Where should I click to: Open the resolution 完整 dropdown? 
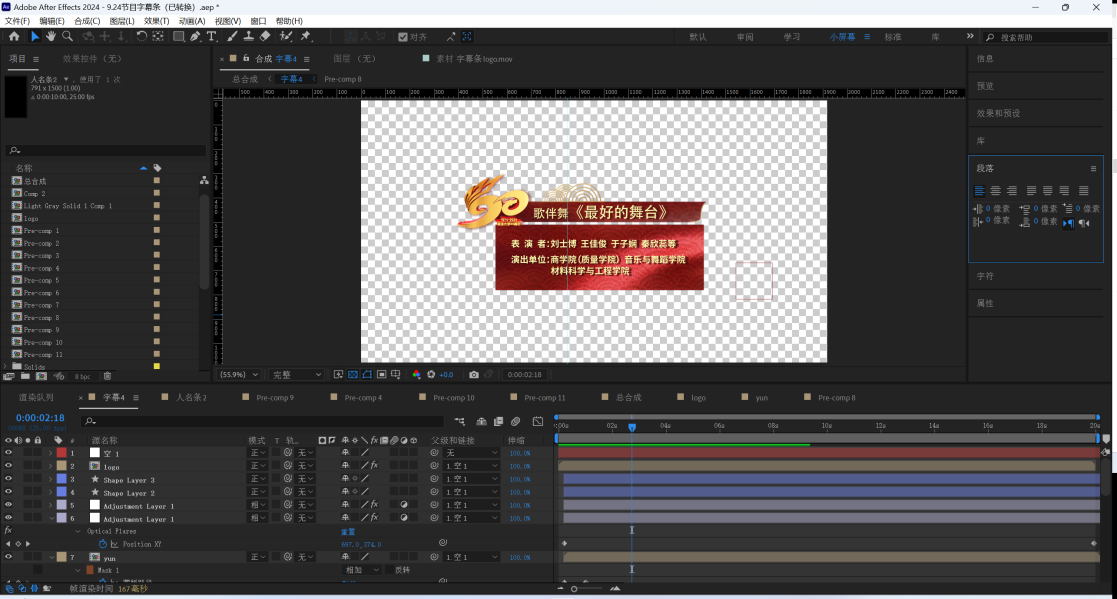tap(297, 375)
